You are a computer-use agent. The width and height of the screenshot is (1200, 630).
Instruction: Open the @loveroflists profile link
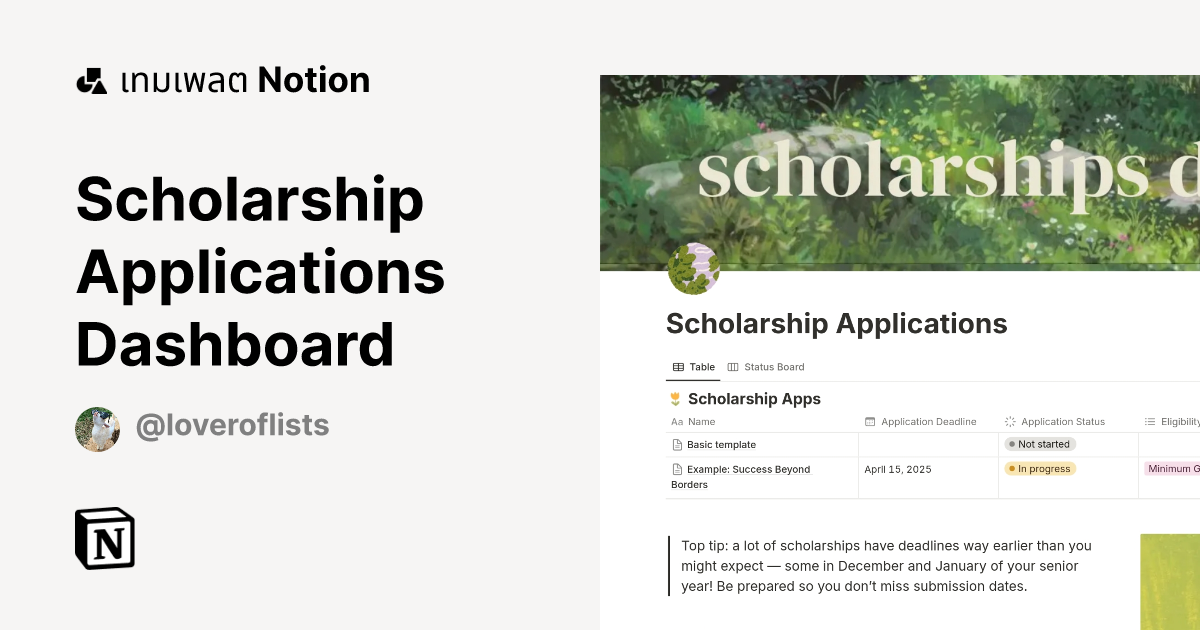232,426
